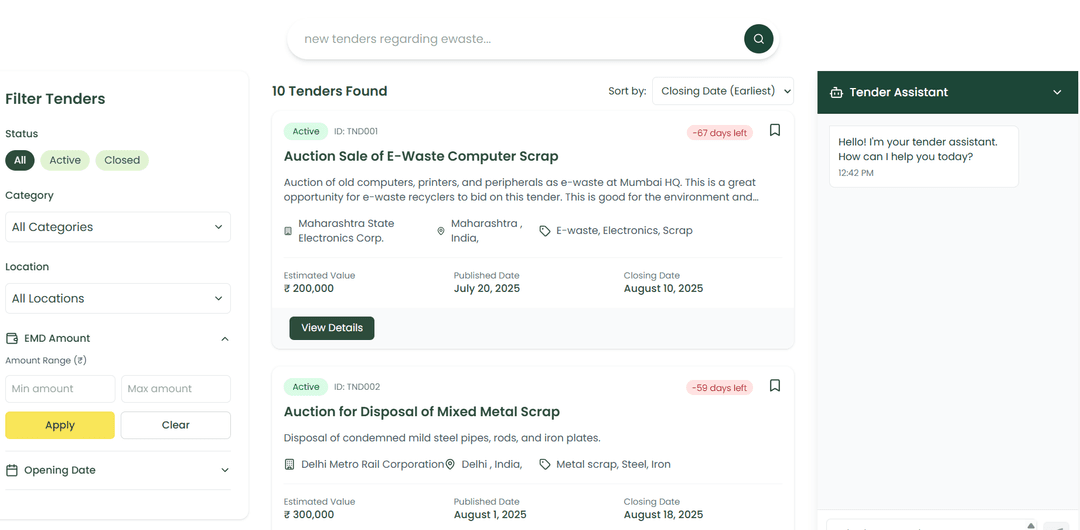Click the Opening Date calendar icon
The width and height of the screenshot is (1080, 530).
pos(12,470)
